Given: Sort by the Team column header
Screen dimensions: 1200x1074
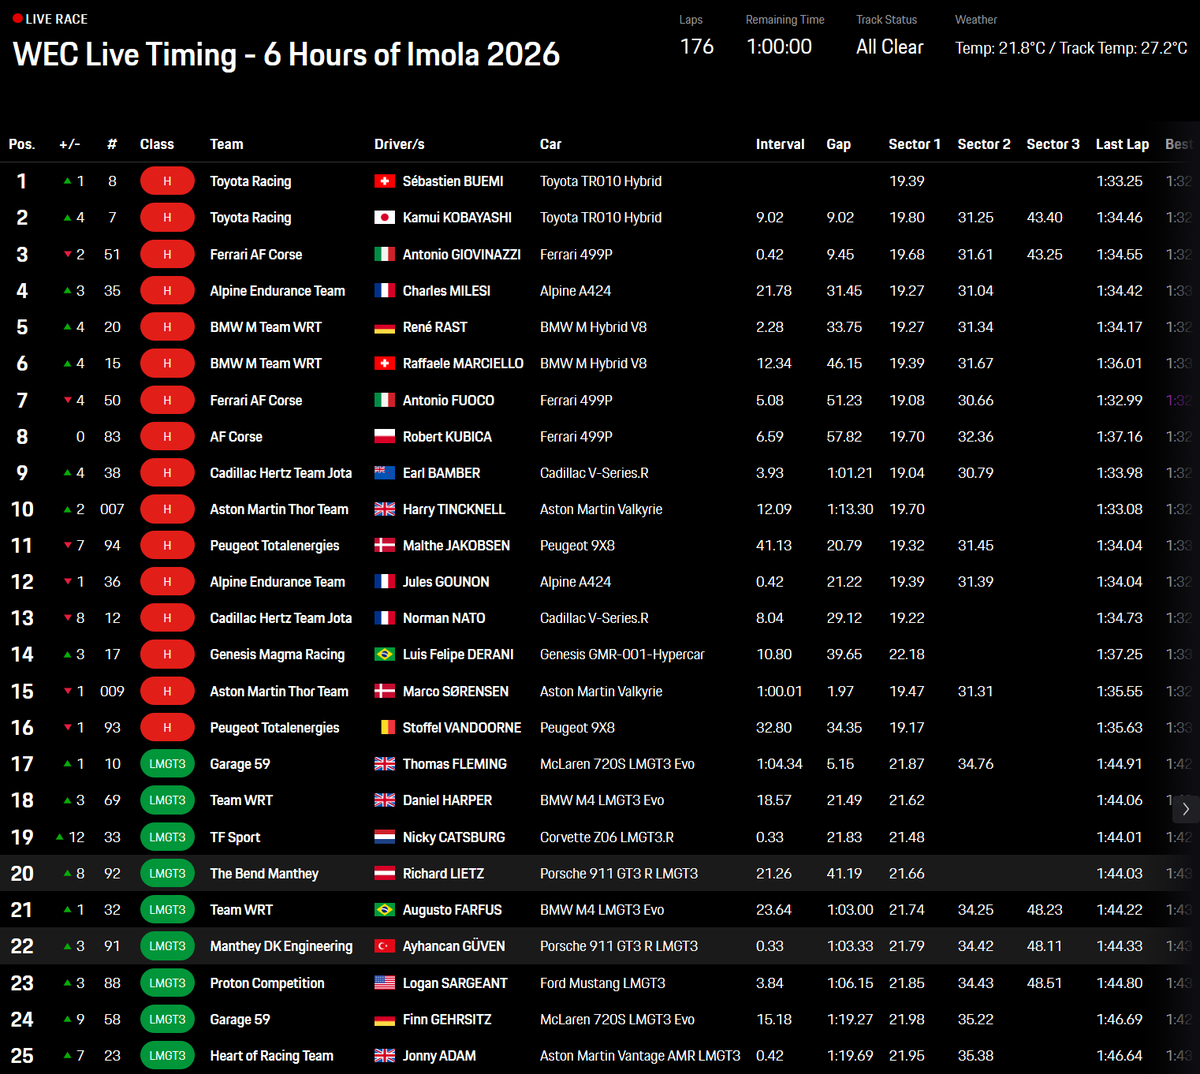Looking at the screenshot, I should coord(226,144).
